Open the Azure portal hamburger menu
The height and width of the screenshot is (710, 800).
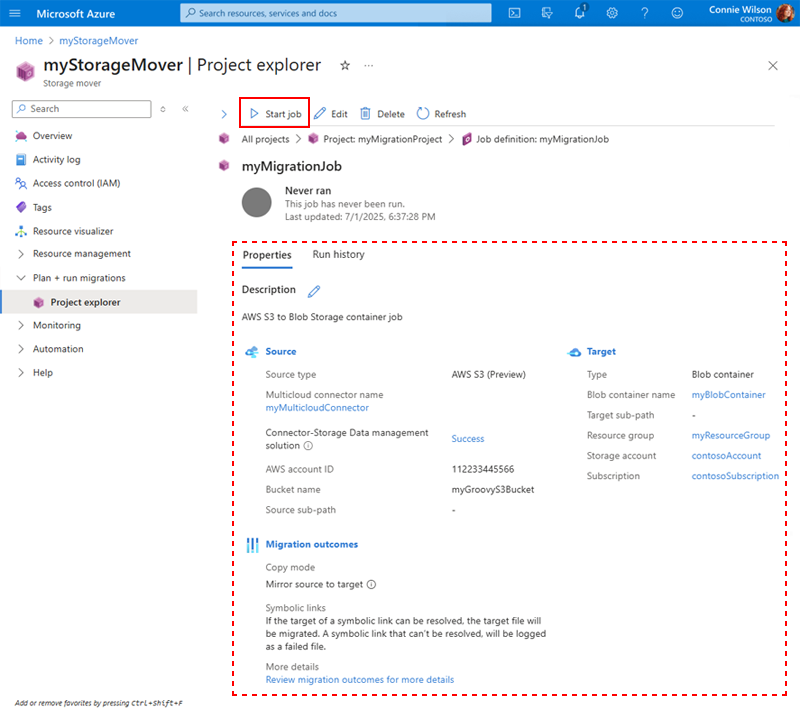point(15,13)
